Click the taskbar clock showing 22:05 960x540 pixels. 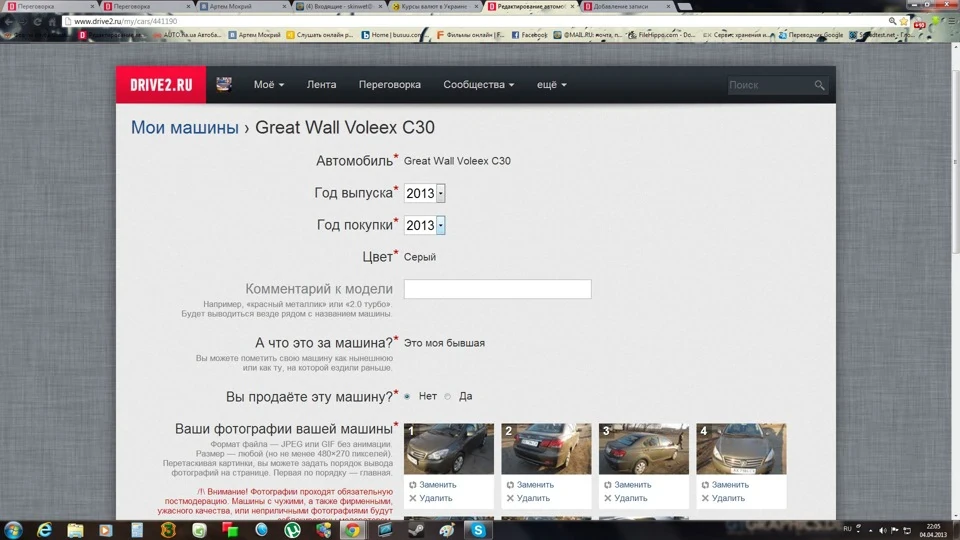click(x=933, y=530)
